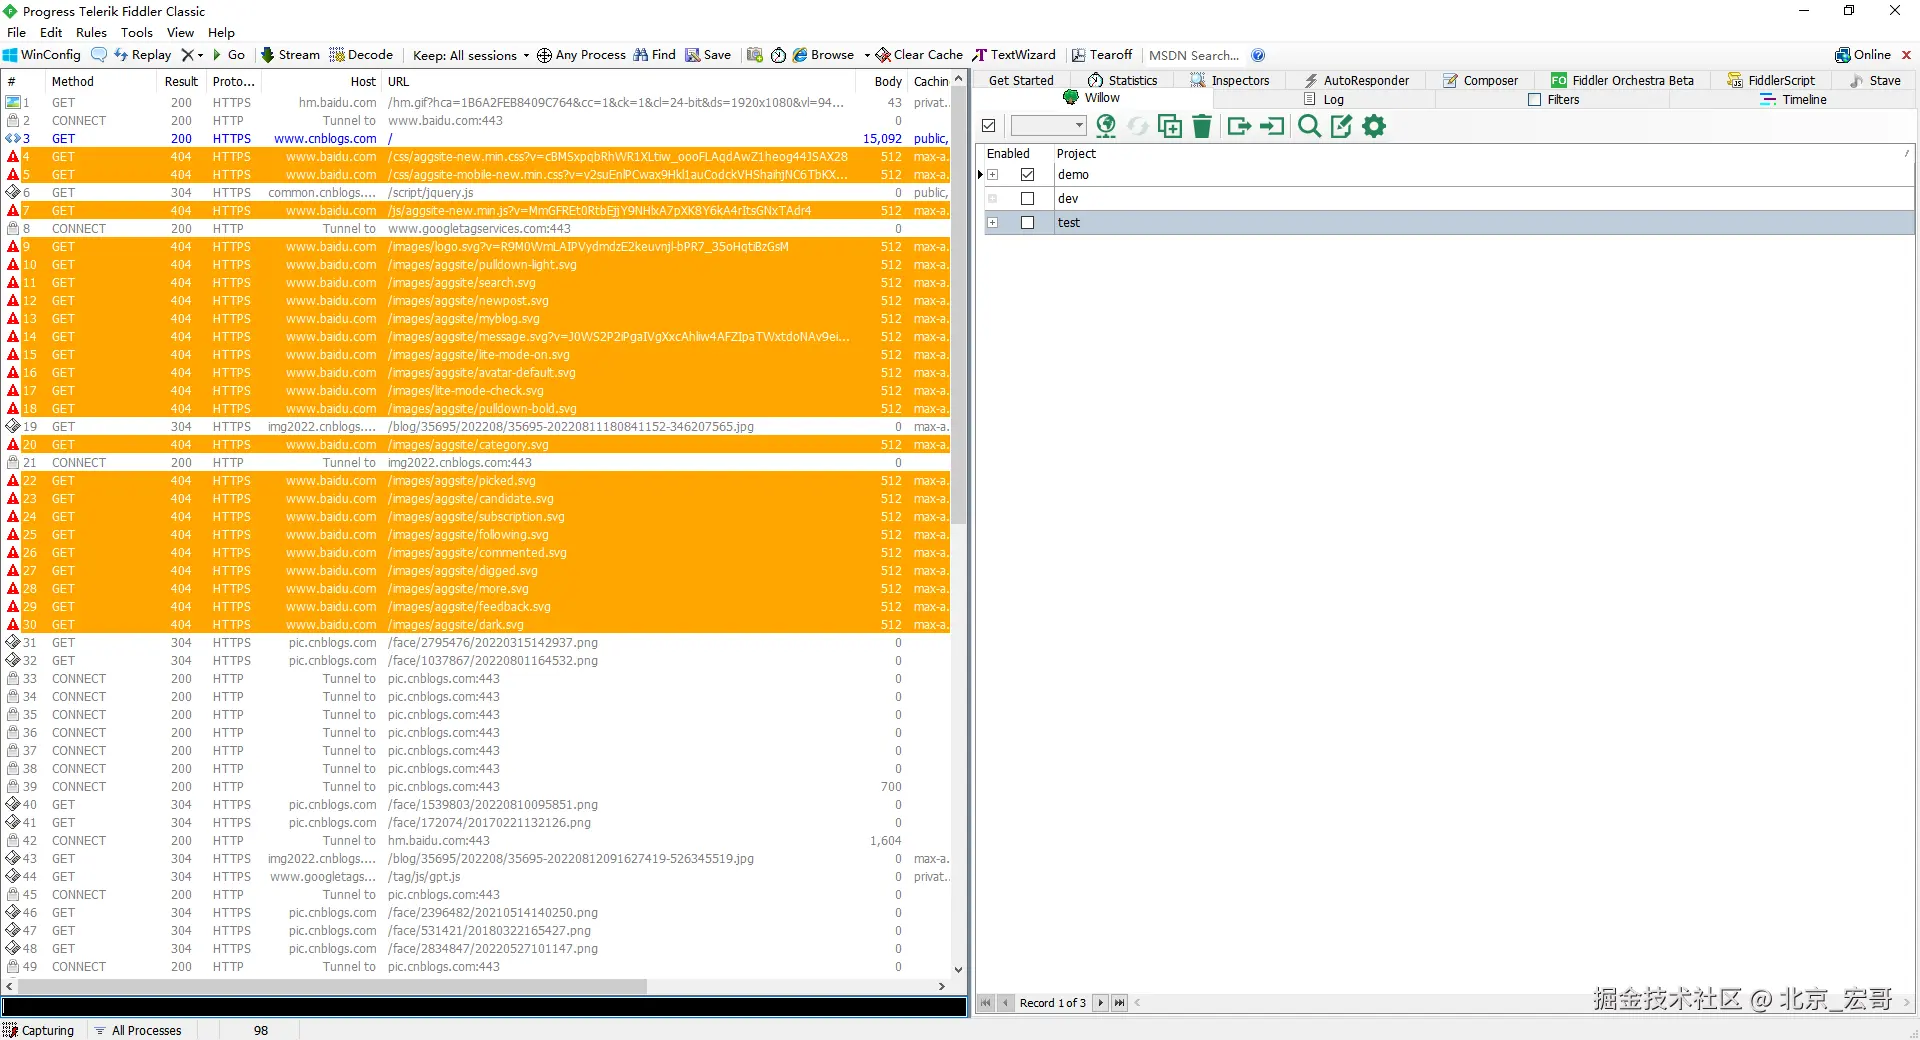Click the Willow edit pencil icon
Viewport: 1920px width, 1040px height.
point(1341,126)
